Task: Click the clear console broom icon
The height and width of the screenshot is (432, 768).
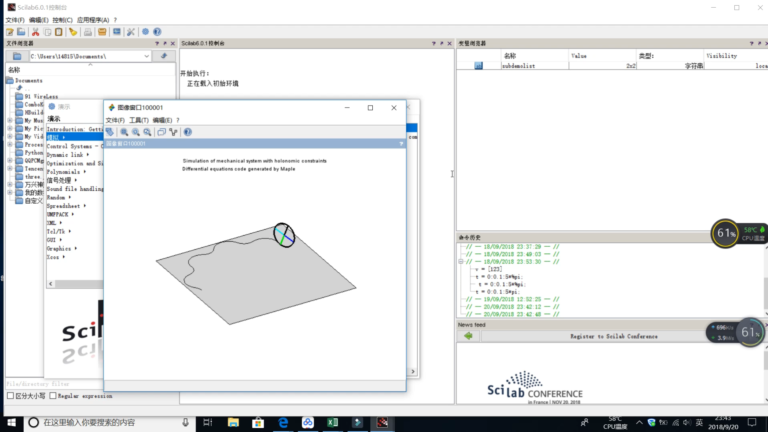Action: pos(72,32)
